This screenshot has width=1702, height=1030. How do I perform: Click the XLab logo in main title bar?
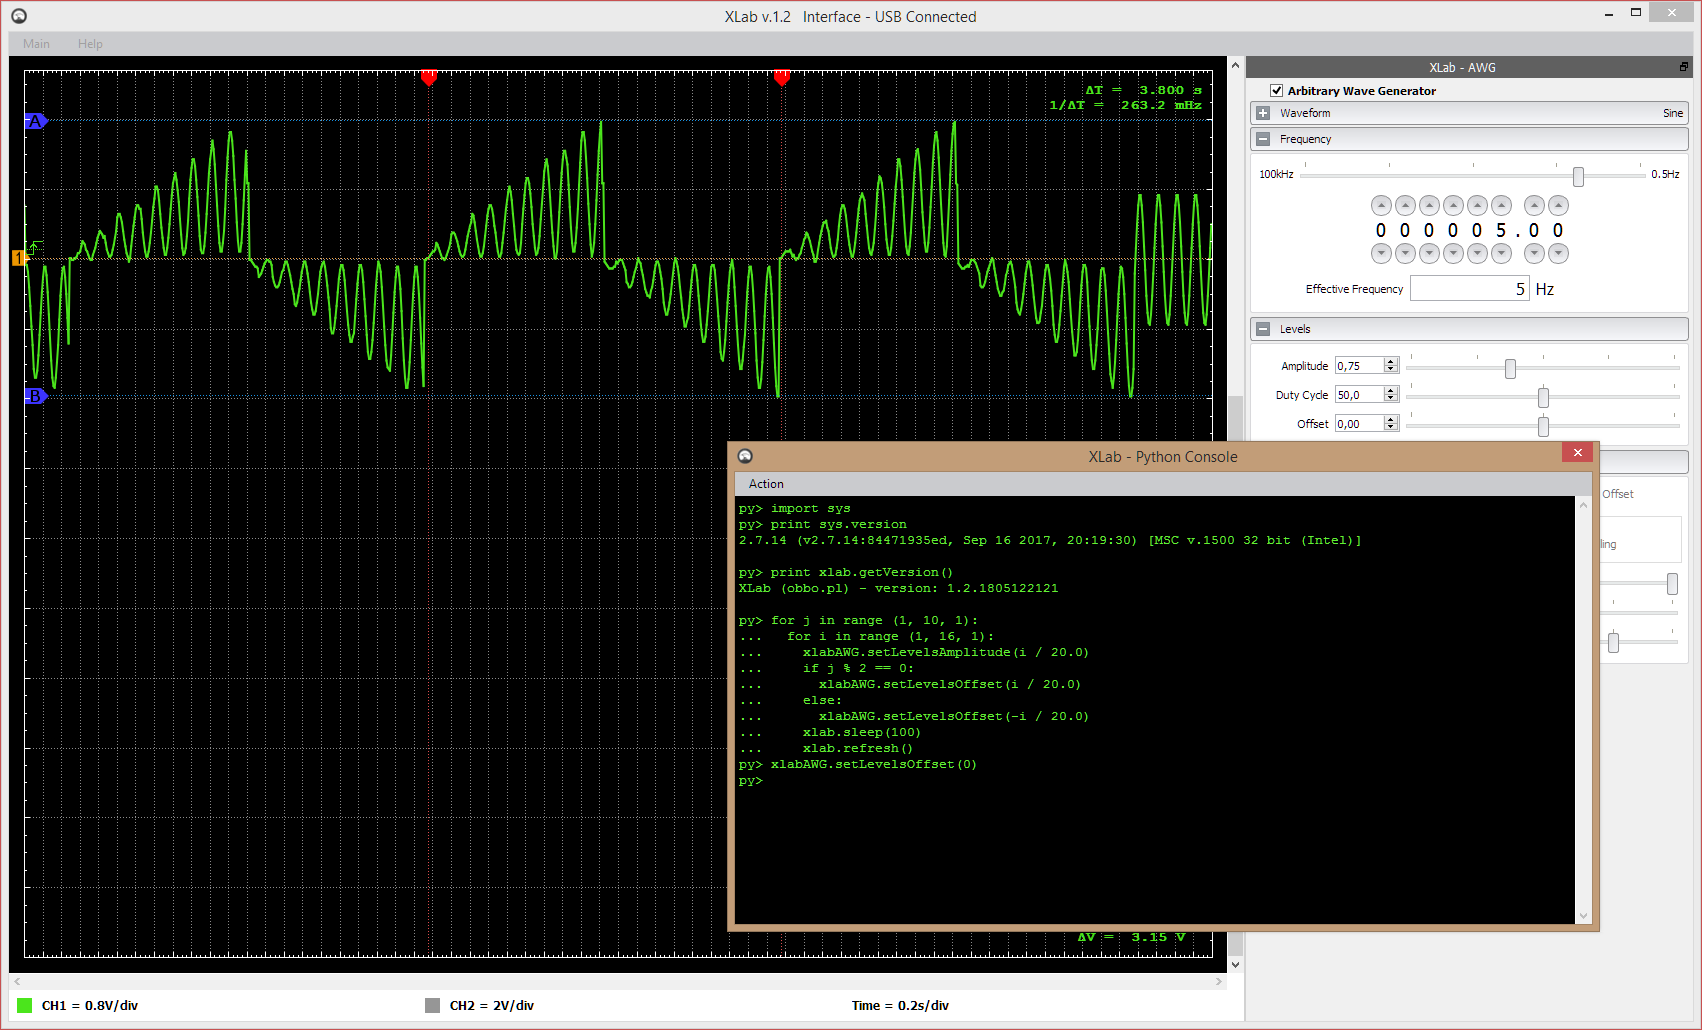(19, 16)
